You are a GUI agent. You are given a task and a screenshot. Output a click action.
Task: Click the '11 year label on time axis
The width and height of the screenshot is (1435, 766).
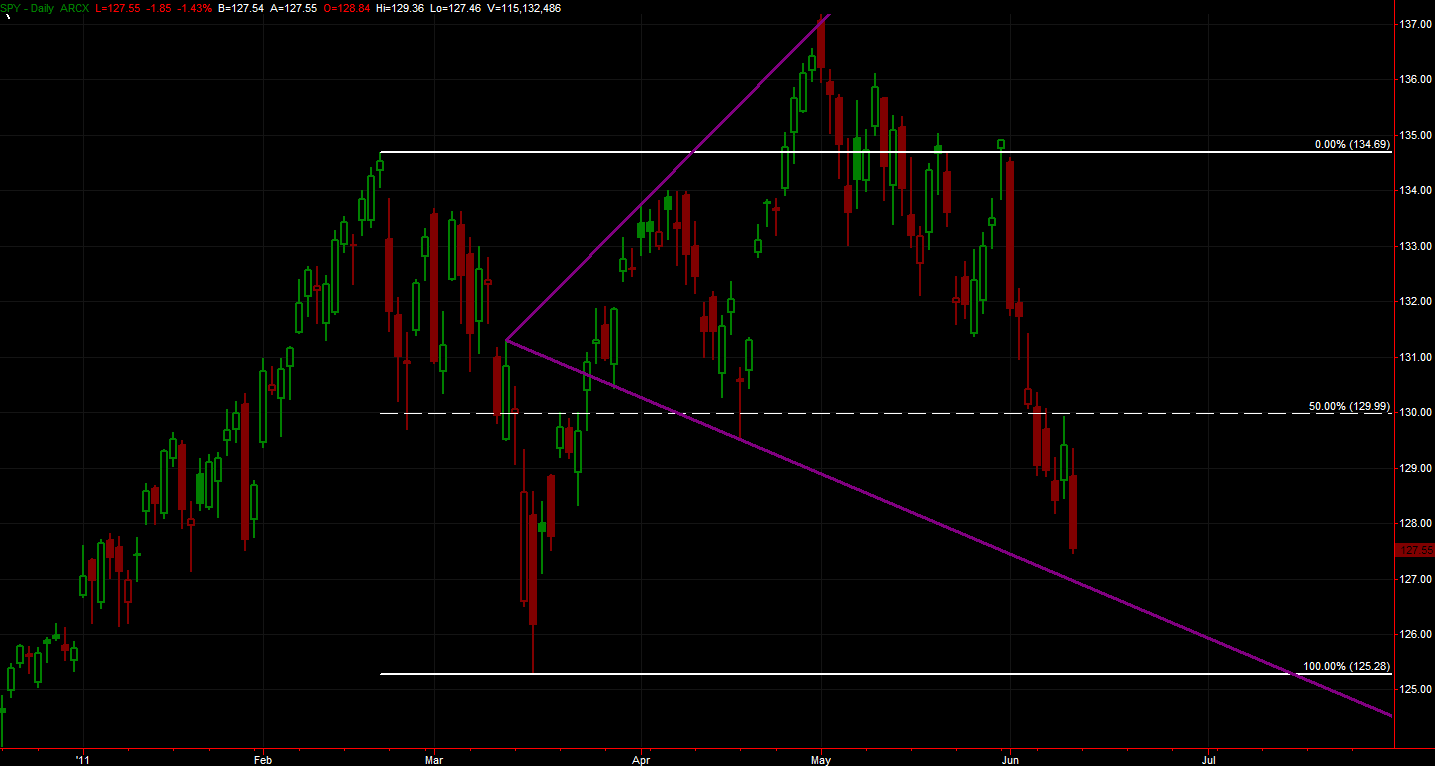tap(85, 759)
